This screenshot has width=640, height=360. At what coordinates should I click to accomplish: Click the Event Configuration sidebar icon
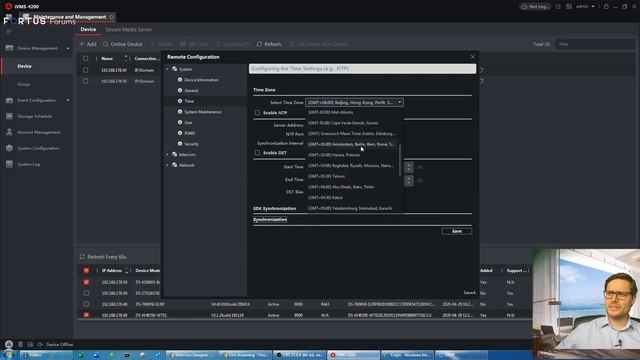click(9, 100)
